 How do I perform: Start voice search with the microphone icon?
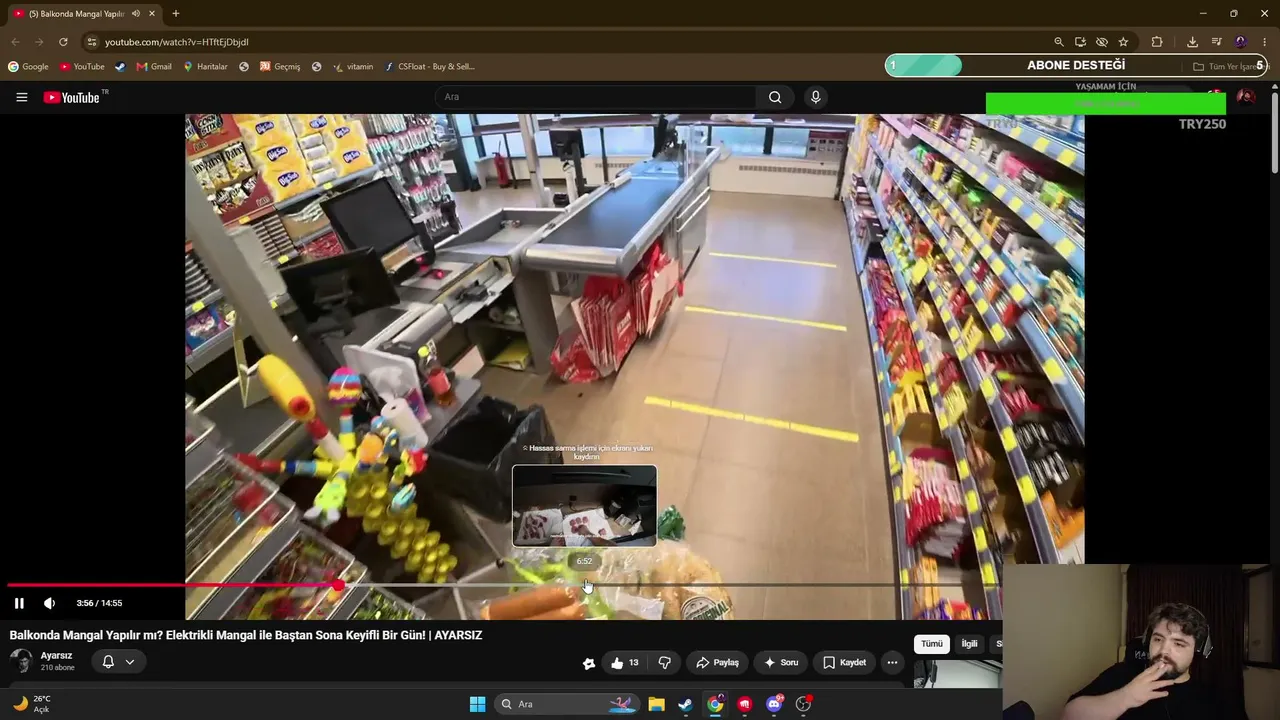click(x=815, y=97)
